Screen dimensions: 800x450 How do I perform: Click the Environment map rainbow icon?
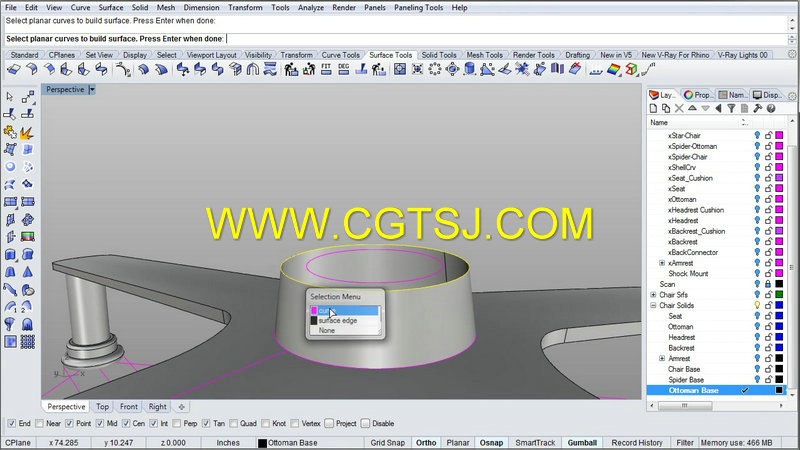(x=614, y=69)
